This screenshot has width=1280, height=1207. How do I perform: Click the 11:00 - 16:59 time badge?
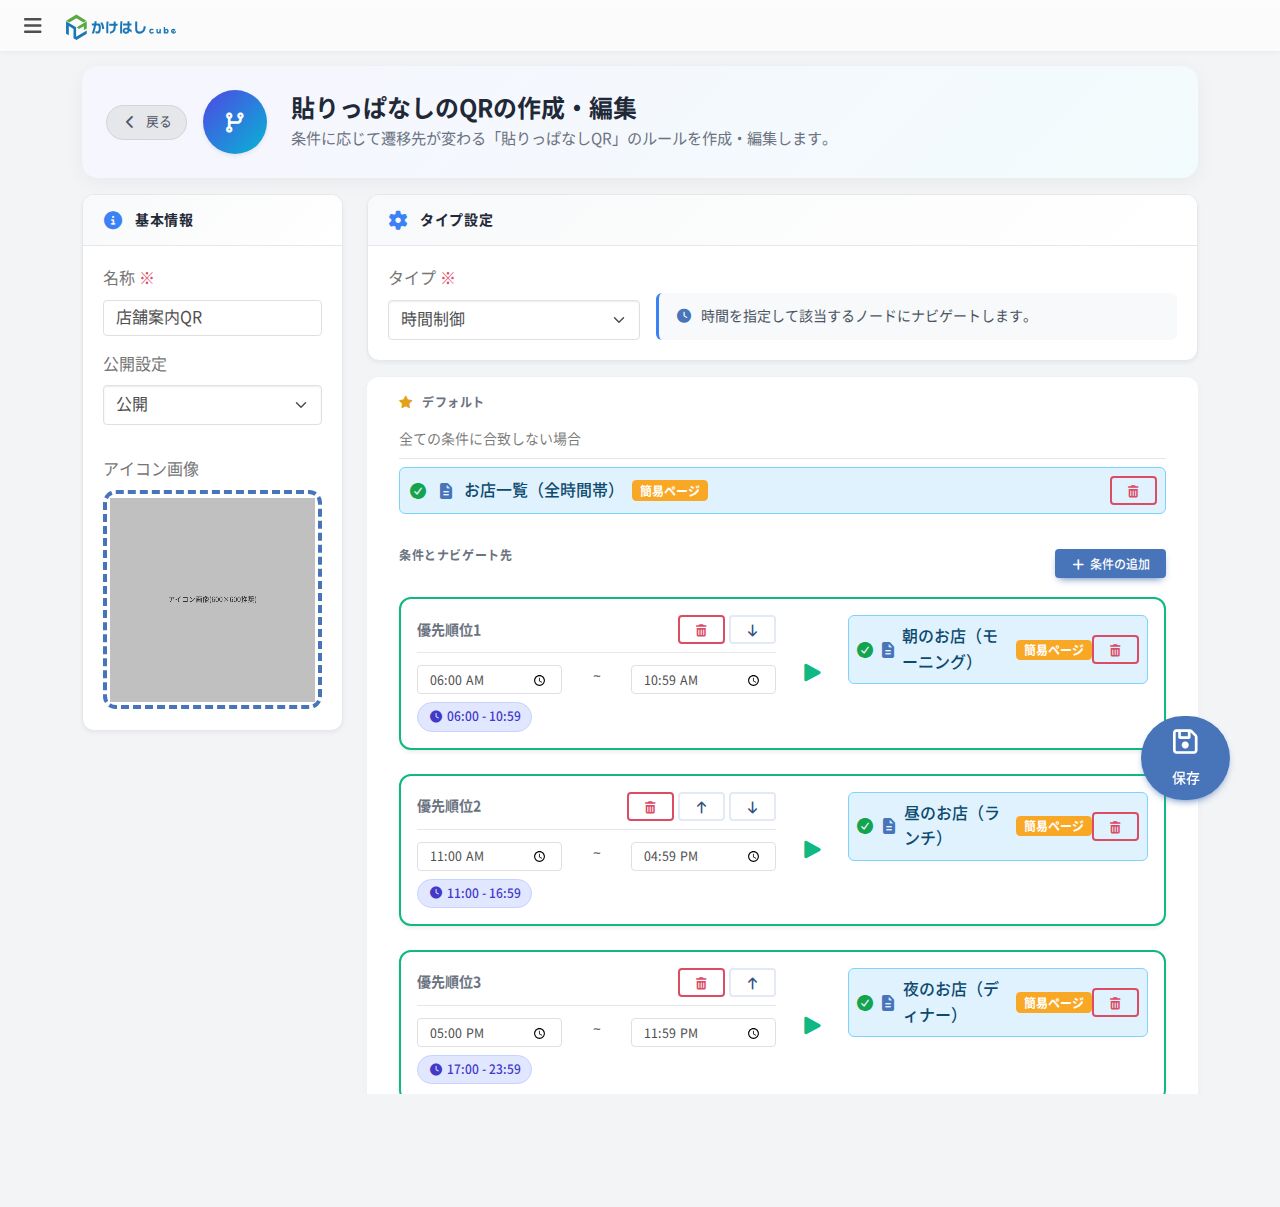[x=474, y=893]
